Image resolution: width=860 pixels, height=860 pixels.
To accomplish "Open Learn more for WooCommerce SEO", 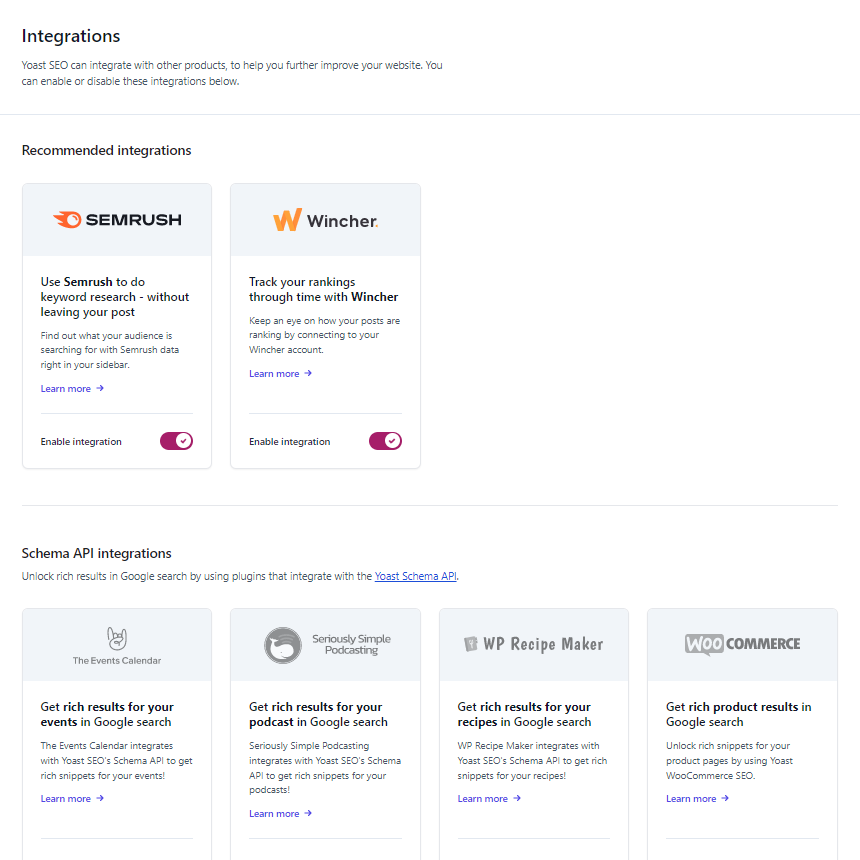I will 691,799.
